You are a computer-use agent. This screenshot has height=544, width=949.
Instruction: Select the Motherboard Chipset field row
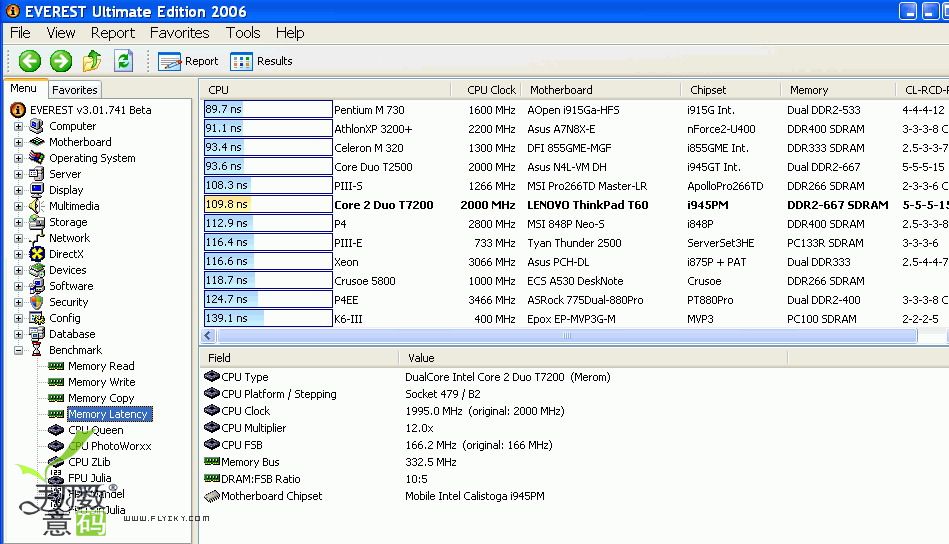point(374,496)
